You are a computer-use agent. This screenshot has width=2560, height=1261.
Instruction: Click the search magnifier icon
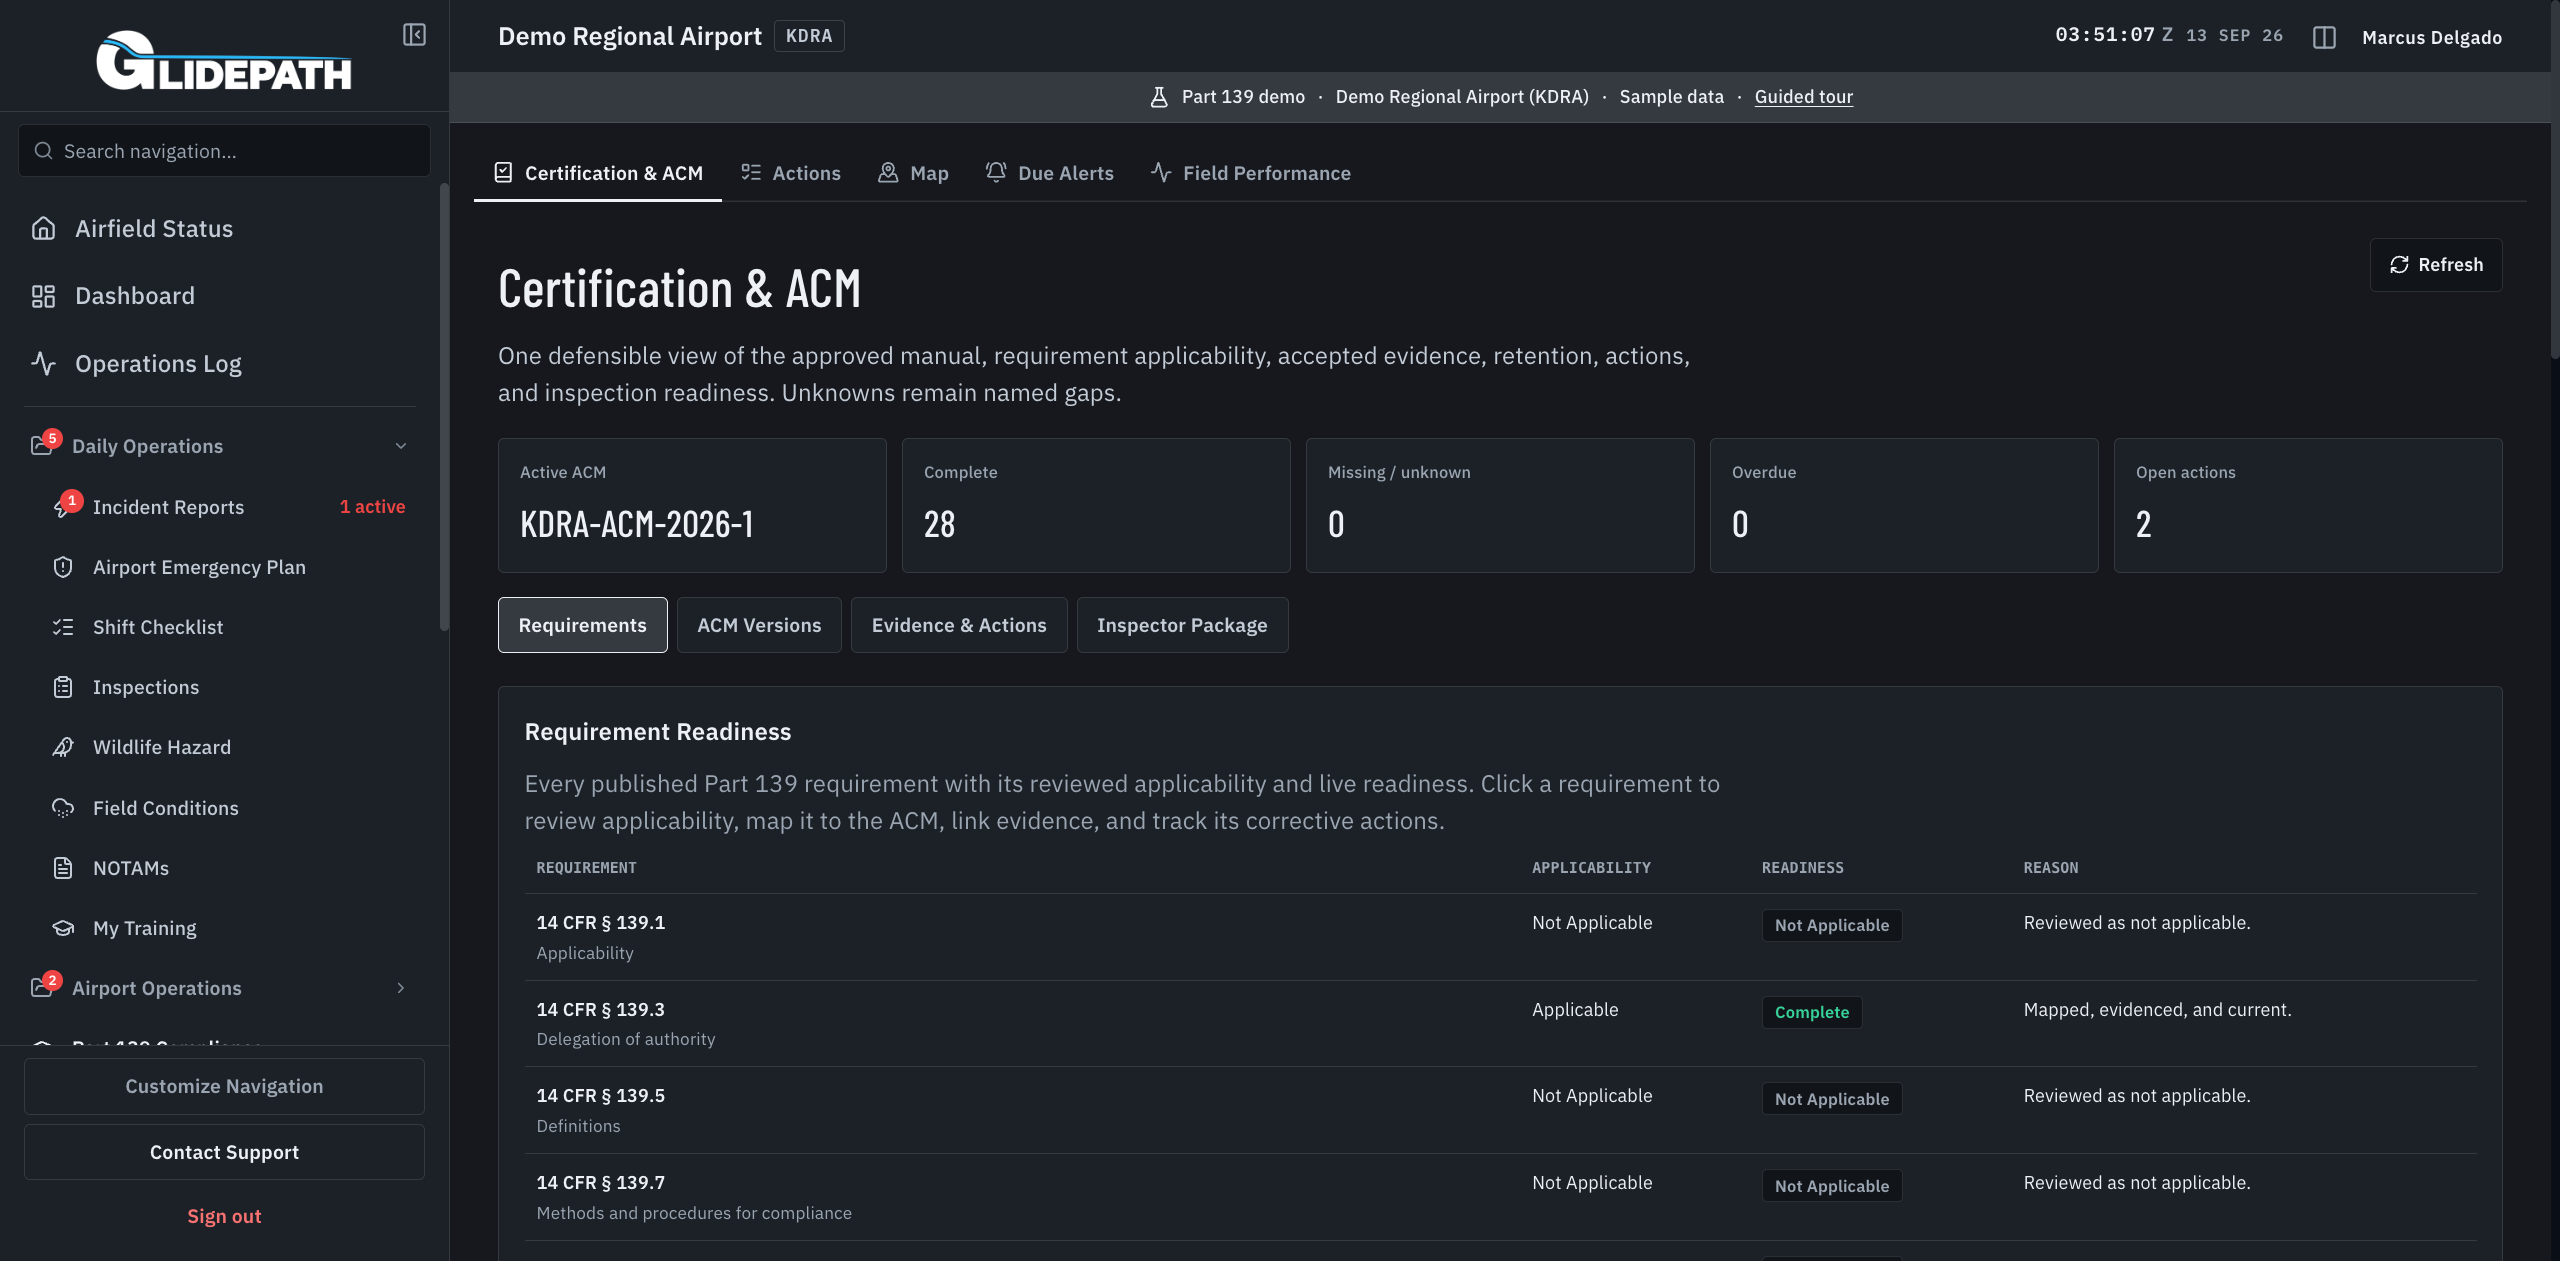tap(43, 151)
